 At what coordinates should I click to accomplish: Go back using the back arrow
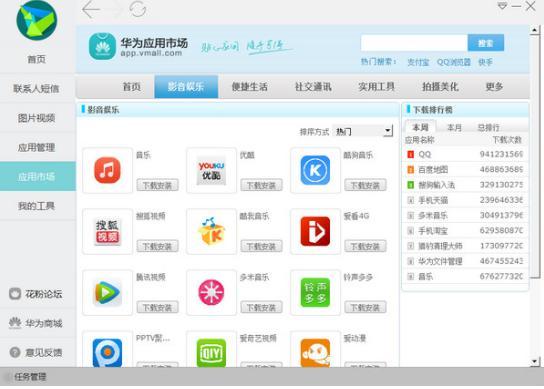coord(91,9)
